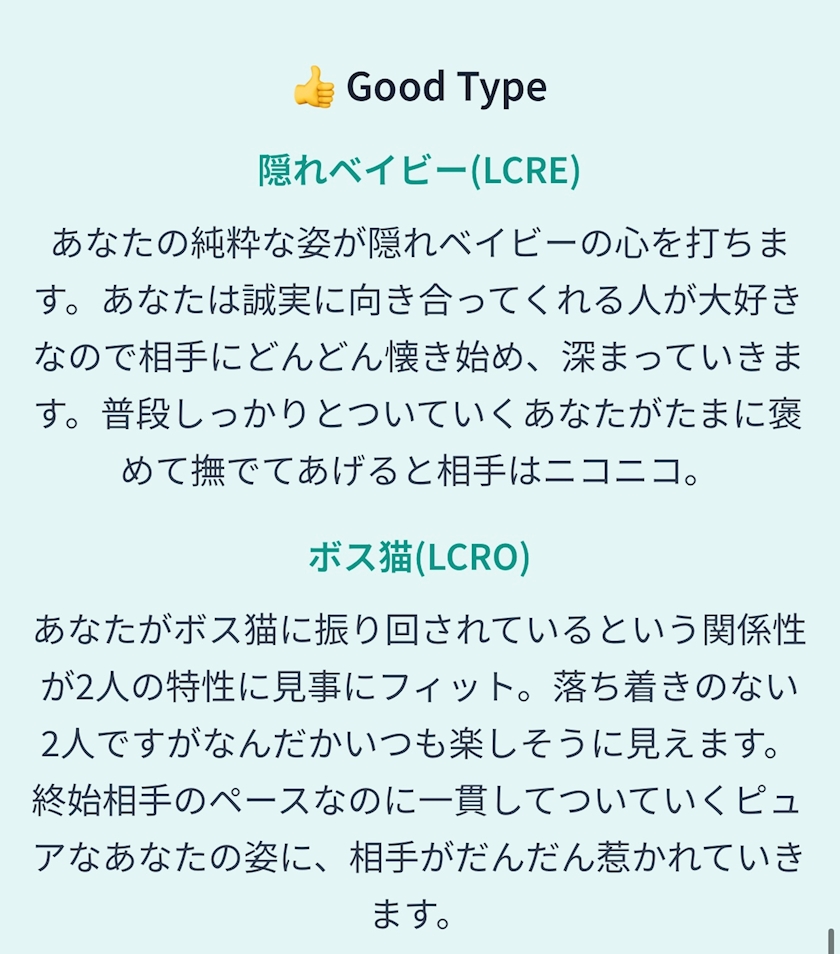The width and height of the screenshot is (840, 954).
Task: Click the text line starting "あなたの純粋な姿が"
Action: click(x=419, y=243)
